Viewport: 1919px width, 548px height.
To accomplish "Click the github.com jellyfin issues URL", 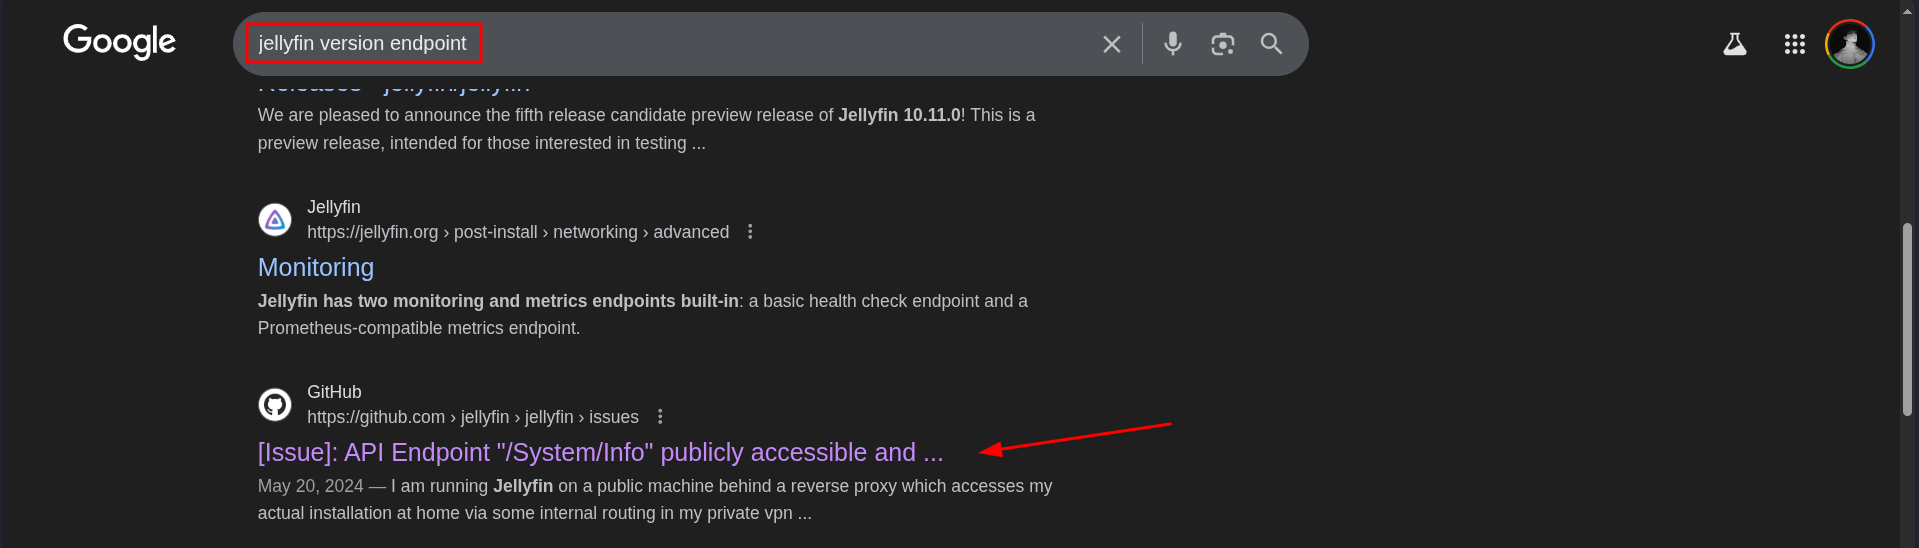I will click(472, 417).
